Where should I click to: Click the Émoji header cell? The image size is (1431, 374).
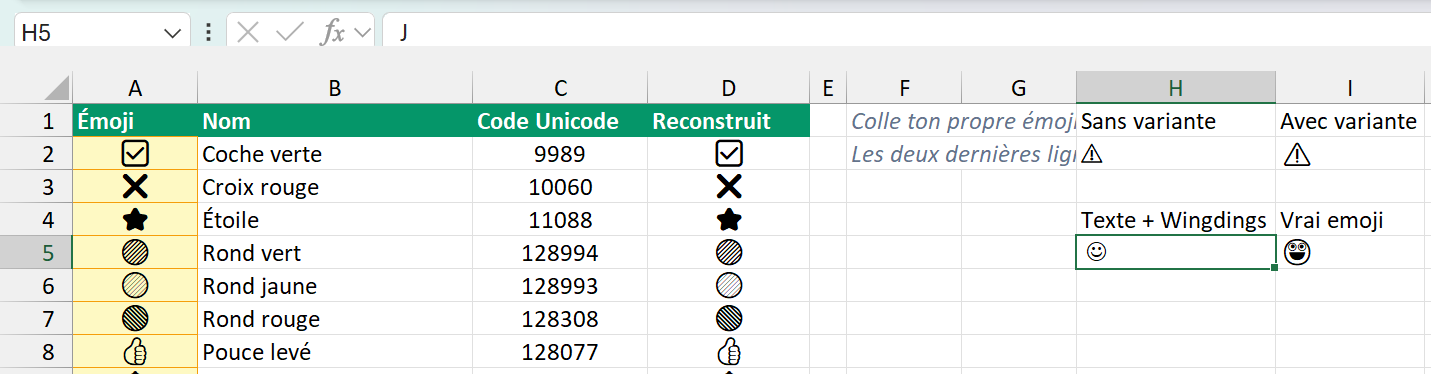pos(135,121)
